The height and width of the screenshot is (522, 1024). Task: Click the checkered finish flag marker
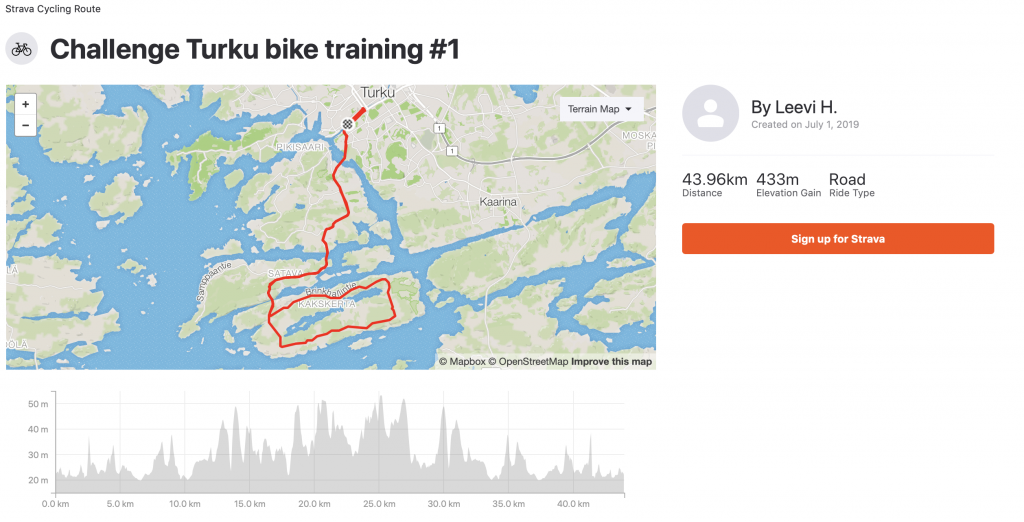[347, 123]
